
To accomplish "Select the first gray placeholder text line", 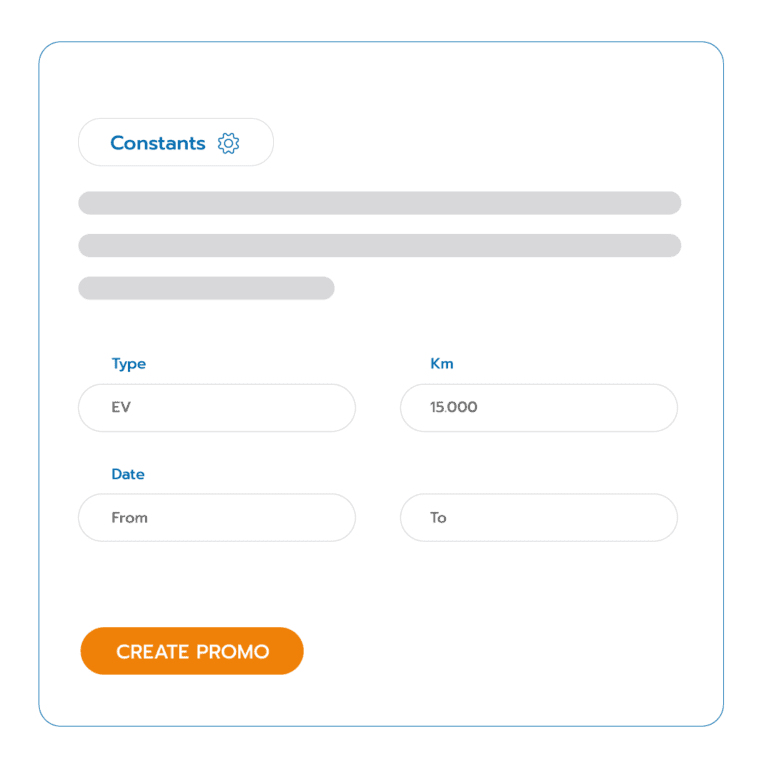I will 380,203.
